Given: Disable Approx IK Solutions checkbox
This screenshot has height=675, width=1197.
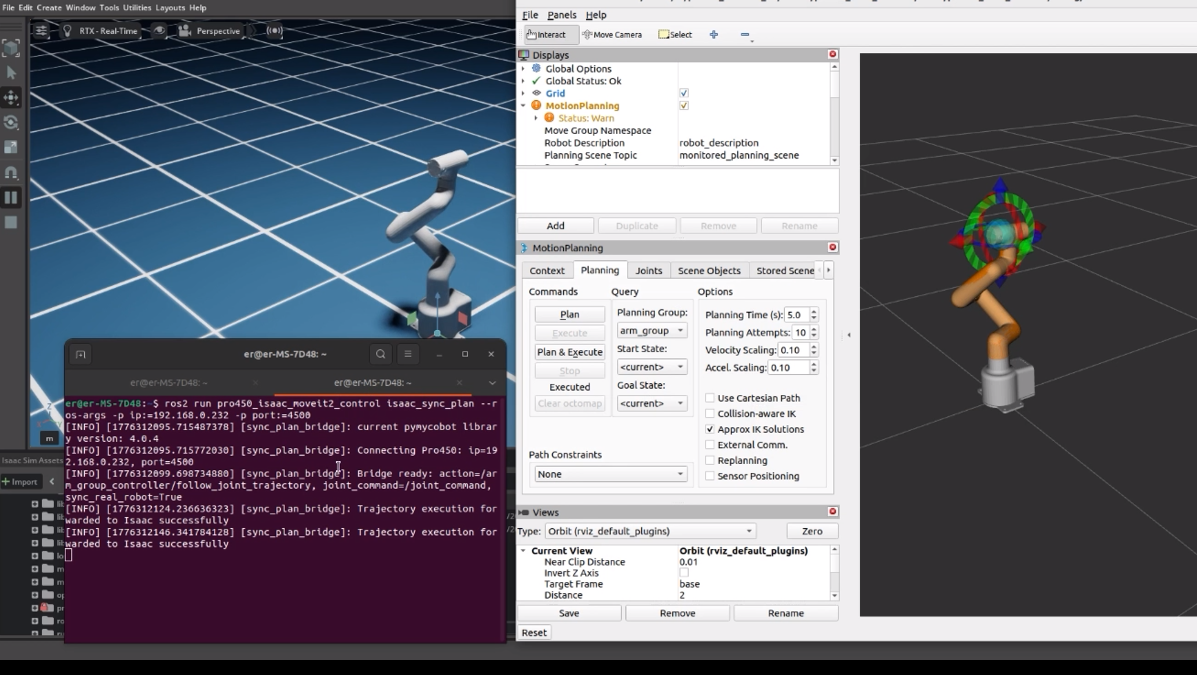Looking at the screenshot, I should 710,429.
